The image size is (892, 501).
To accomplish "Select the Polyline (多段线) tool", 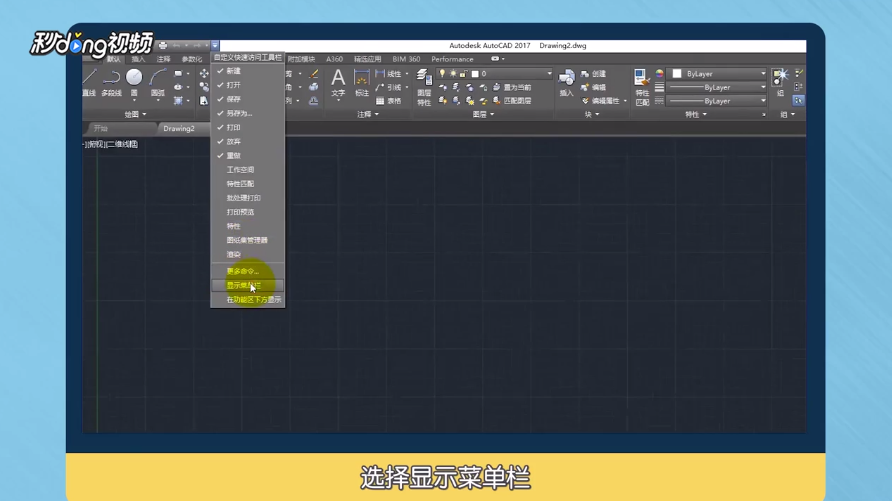I will (112, 81).
